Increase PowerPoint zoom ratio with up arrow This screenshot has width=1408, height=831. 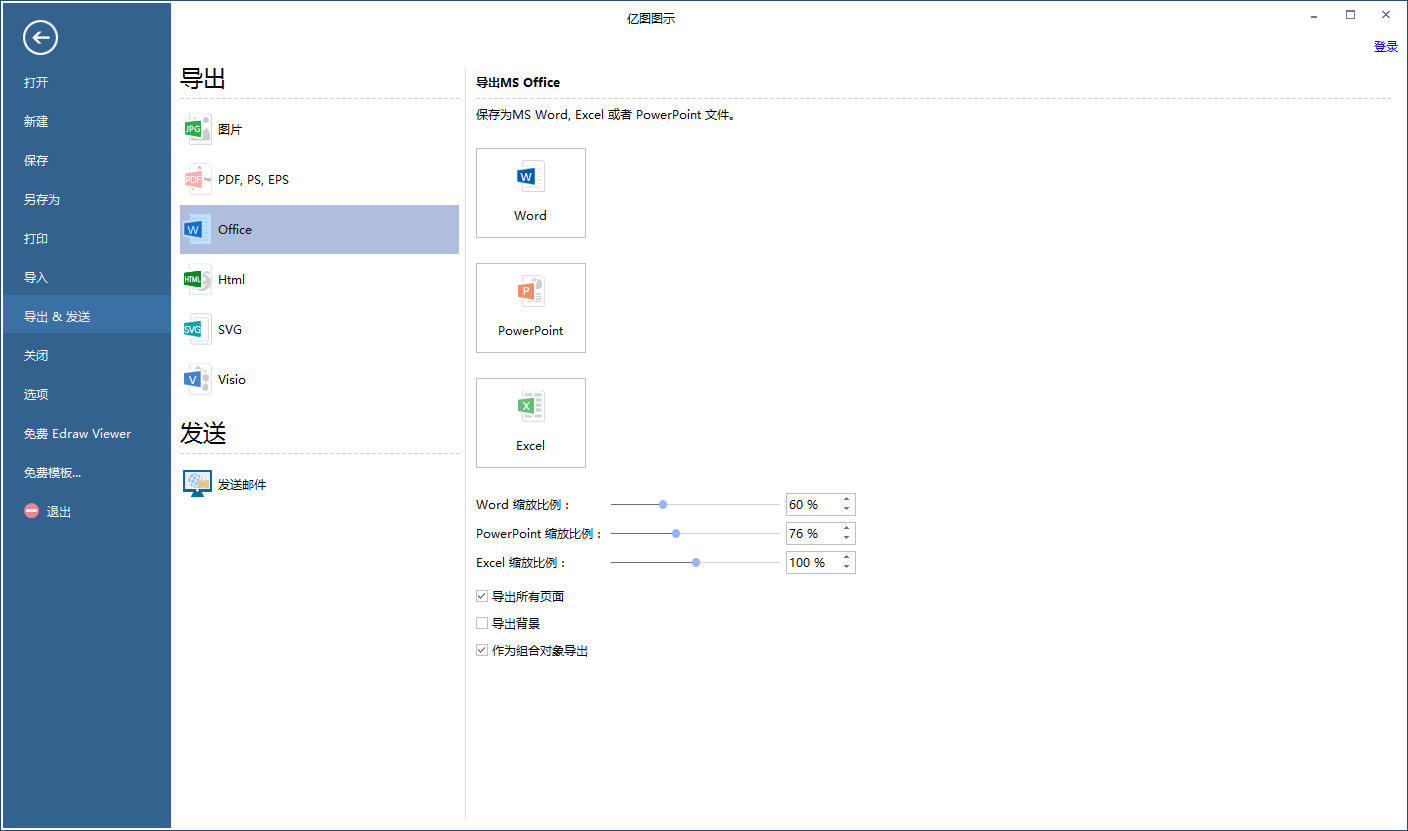click(x=846, y=528)
